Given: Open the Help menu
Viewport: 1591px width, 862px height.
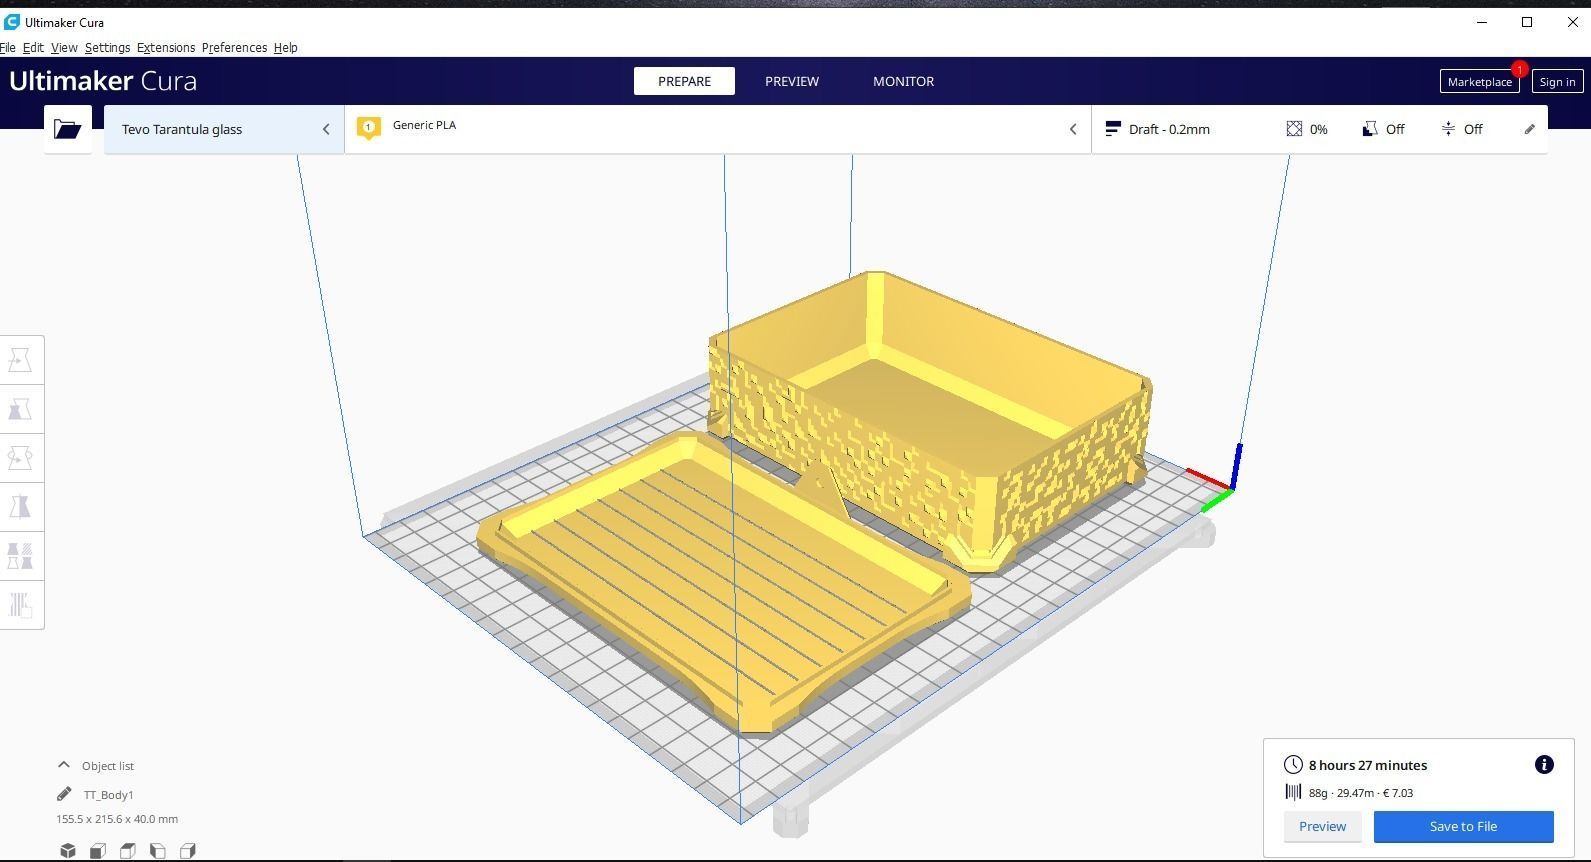Looking at the screenshot, I should tap(285, 48).
